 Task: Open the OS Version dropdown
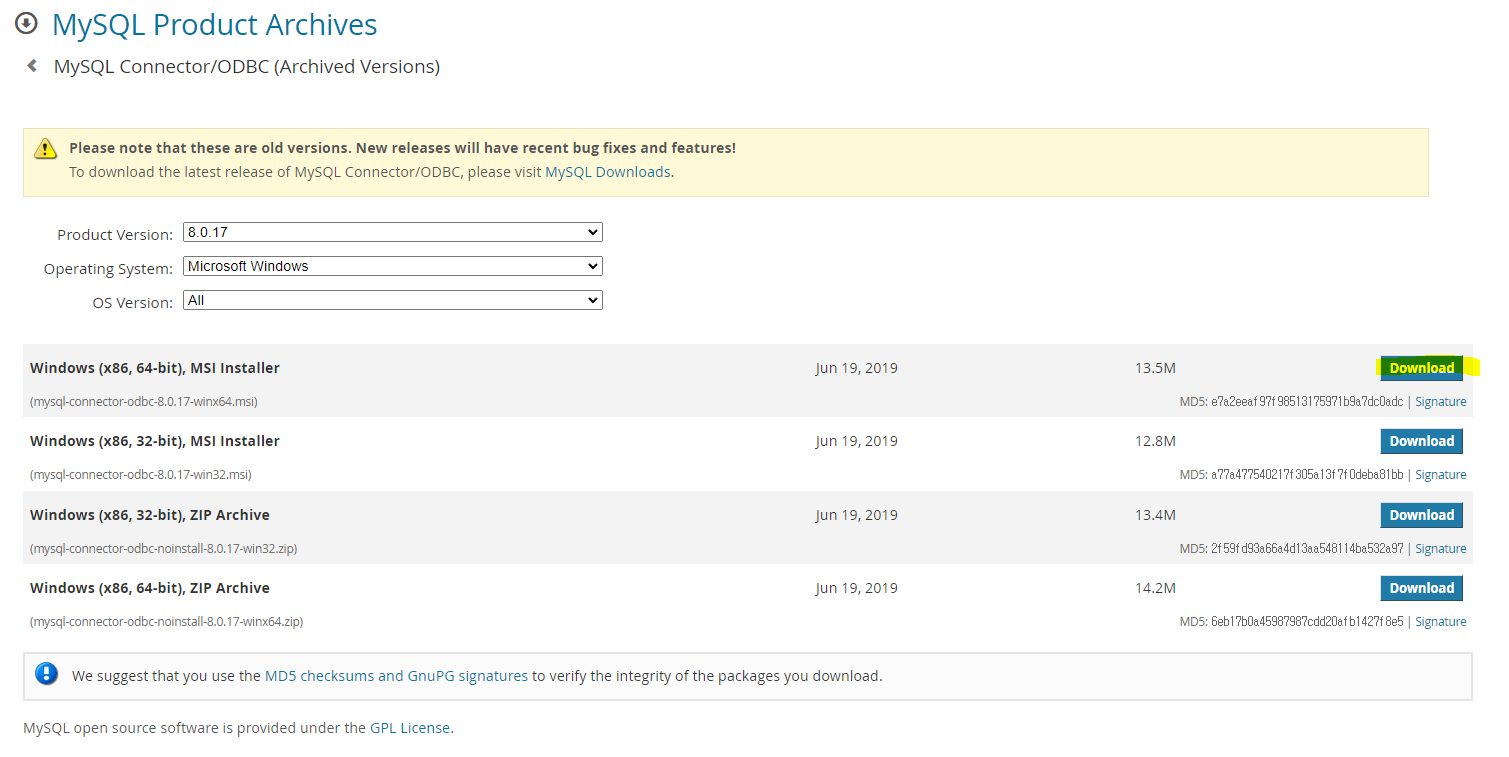(x=393, y=300)
